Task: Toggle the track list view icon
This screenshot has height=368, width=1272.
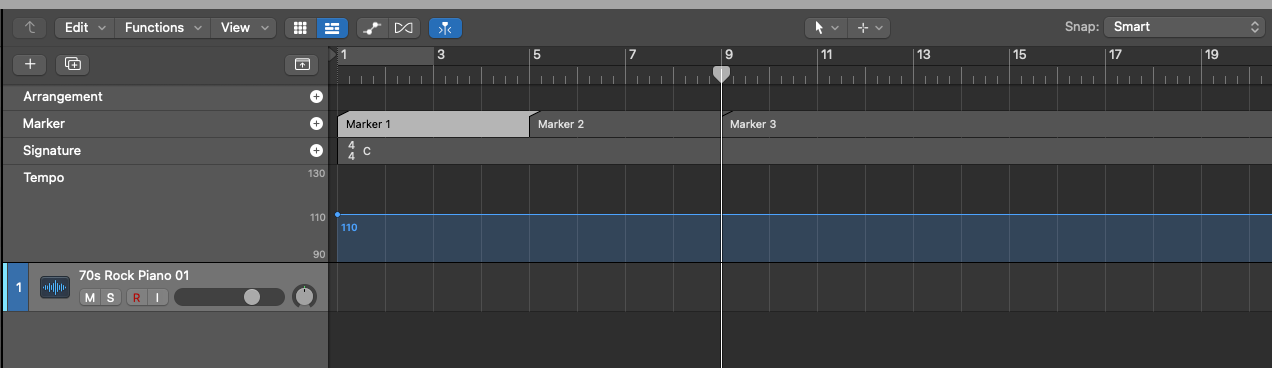Action: (332, 28)
